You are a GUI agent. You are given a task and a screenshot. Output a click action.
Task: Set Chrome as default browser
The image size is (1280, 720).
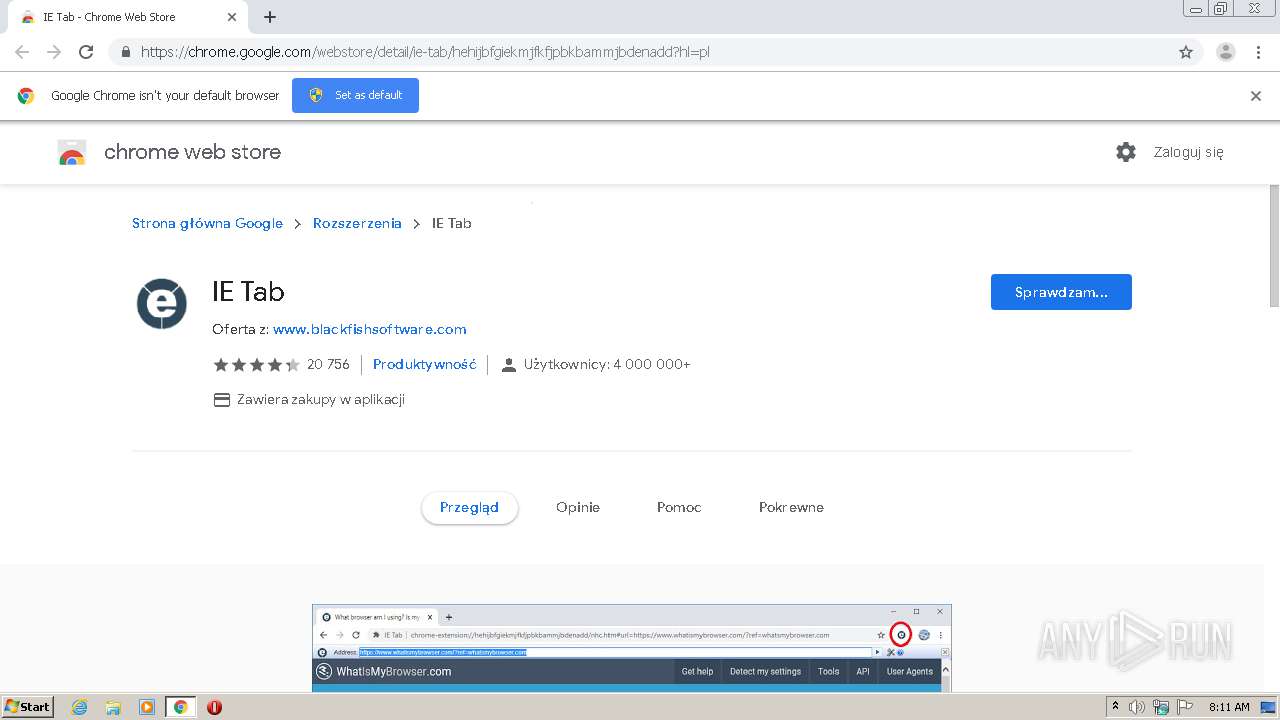tap(355, 95)
